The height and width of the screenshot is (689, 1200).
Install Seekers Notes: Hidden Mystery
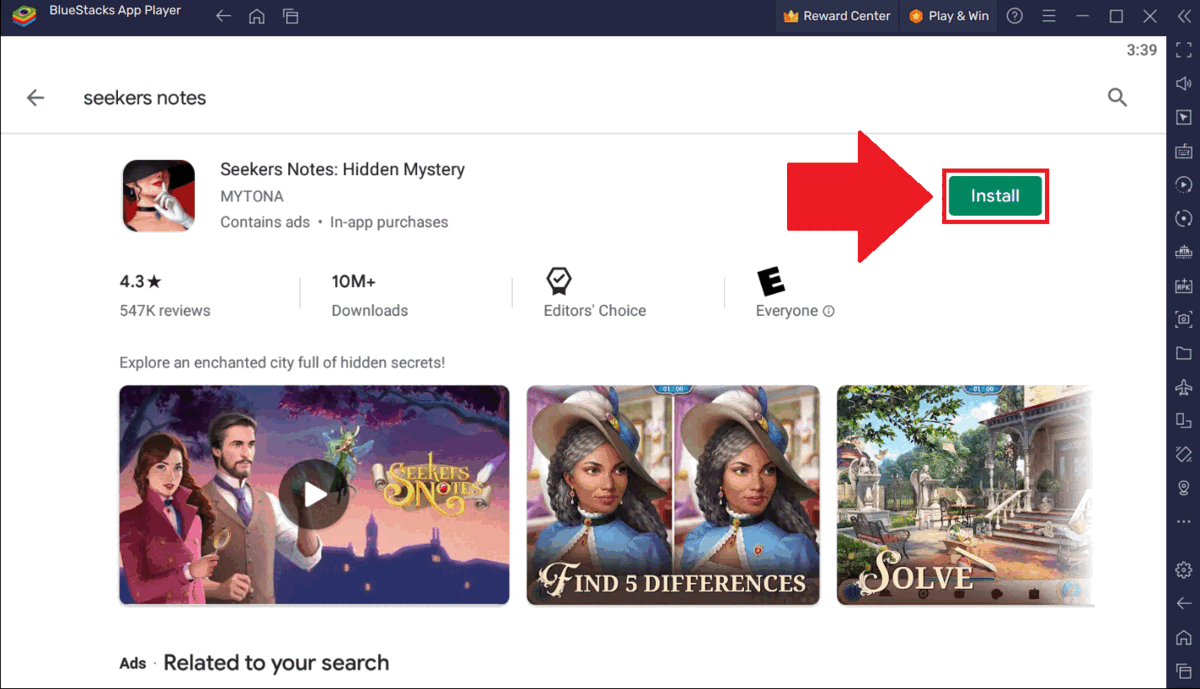tap(995, 196)
